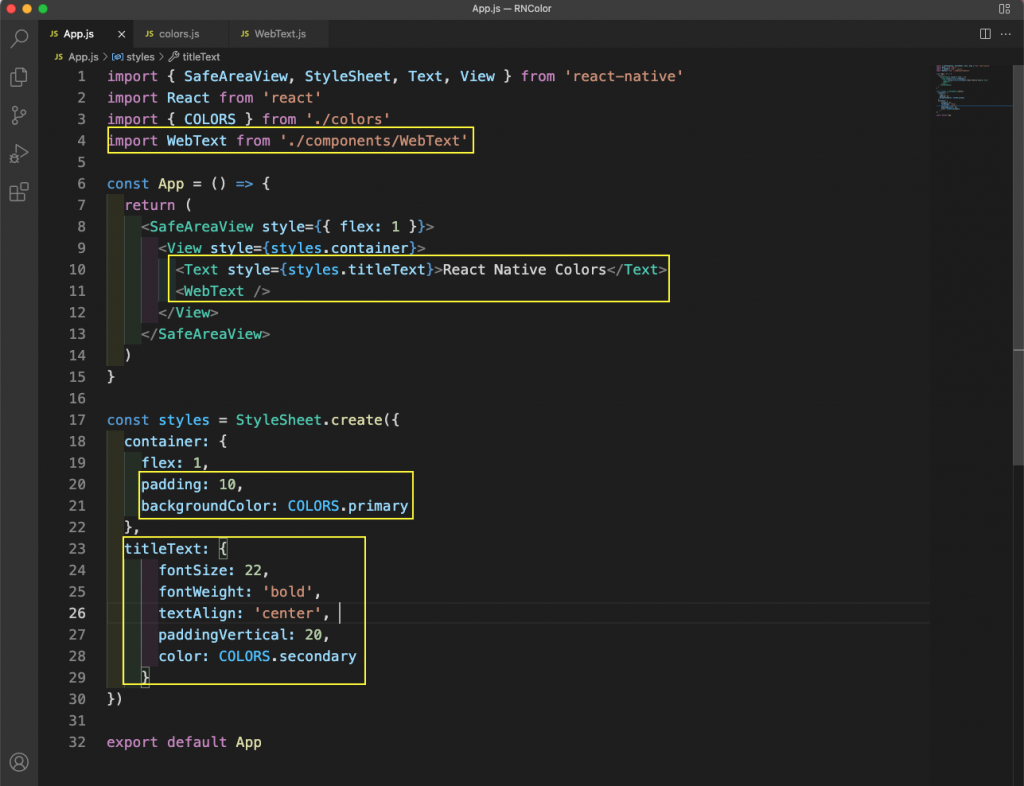The image size is (1024, 786).
Task: Open the Accounts menu icon
Action: (x=20, y=762)
